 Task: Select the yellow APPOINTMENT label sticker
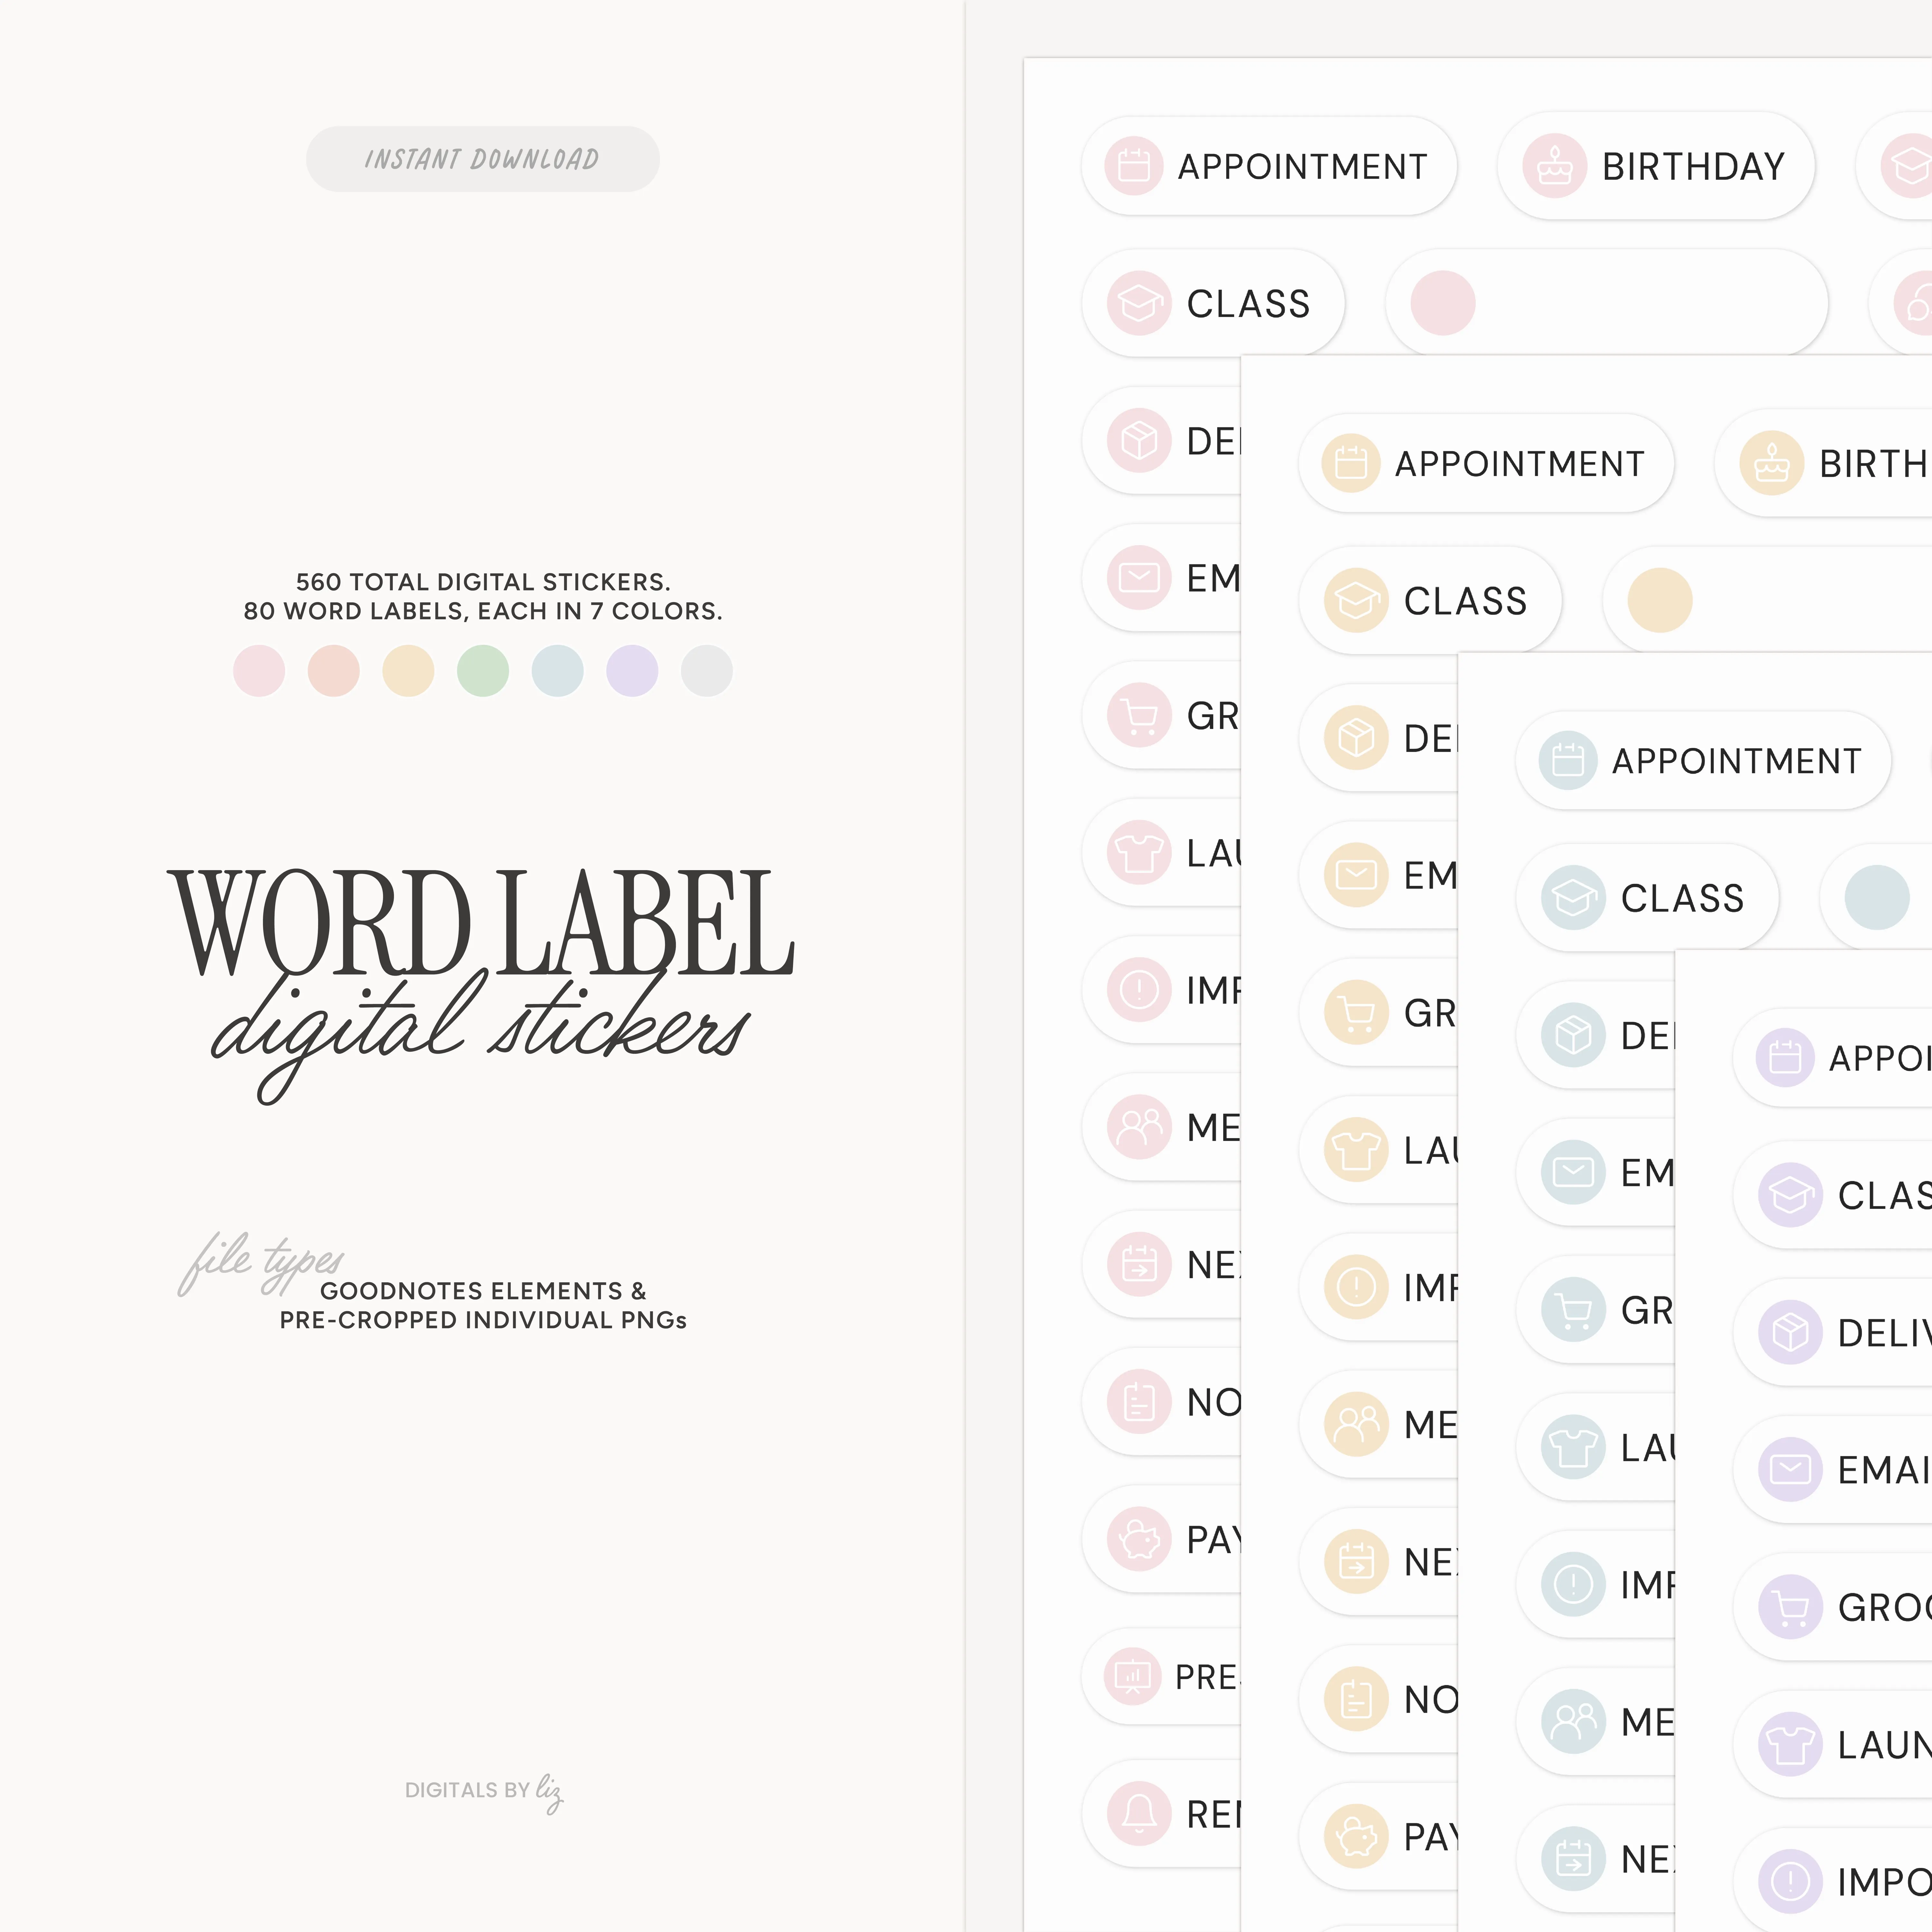[1486, 463]
